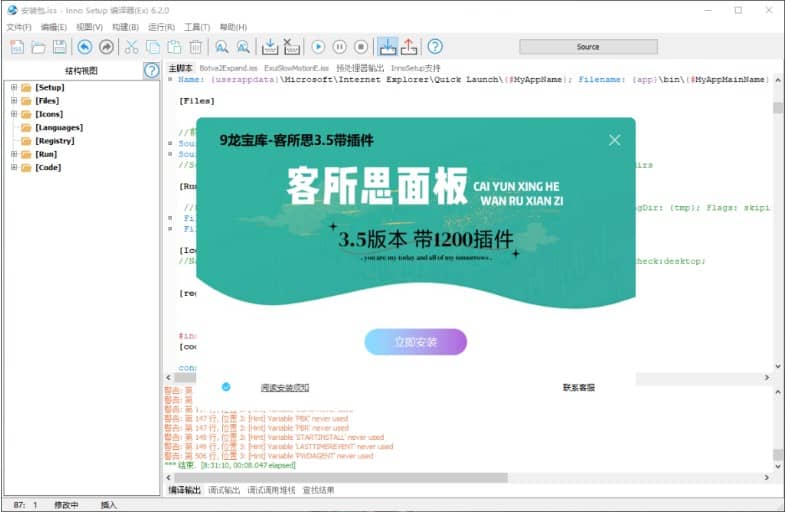Click the highlighted blue import arrow icon
Viewport: 785px width, 512px height.
point(387,47)
